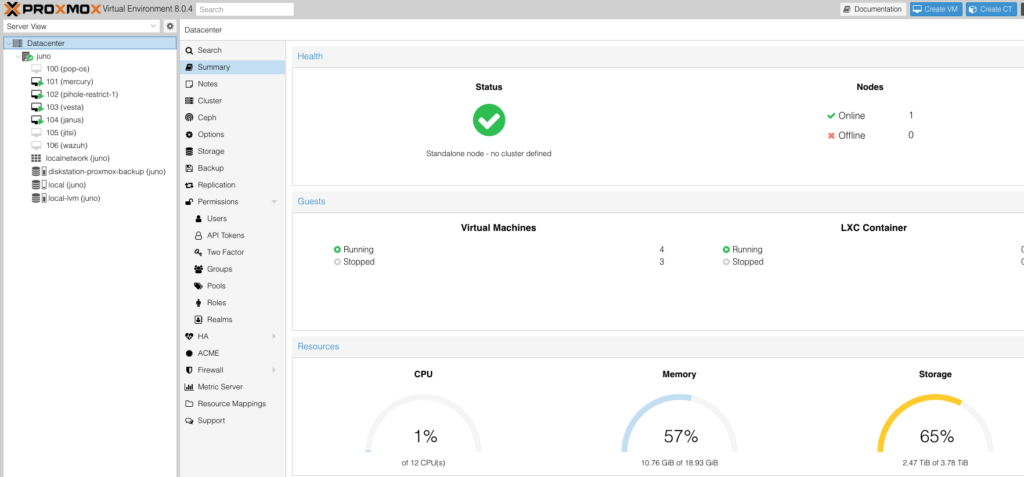
Task: Collapse the Permissions submenu arrow
Action: [274, 202]
